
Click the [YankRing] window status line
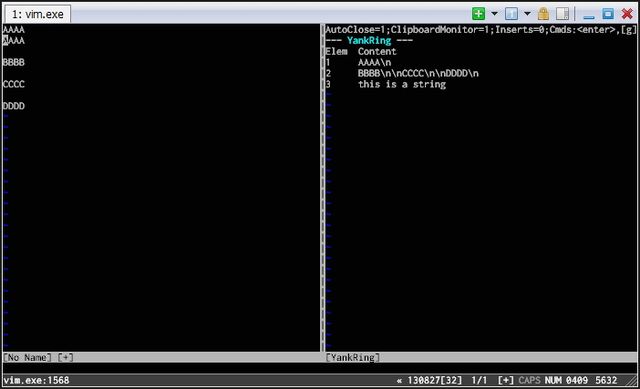point(481,358)
